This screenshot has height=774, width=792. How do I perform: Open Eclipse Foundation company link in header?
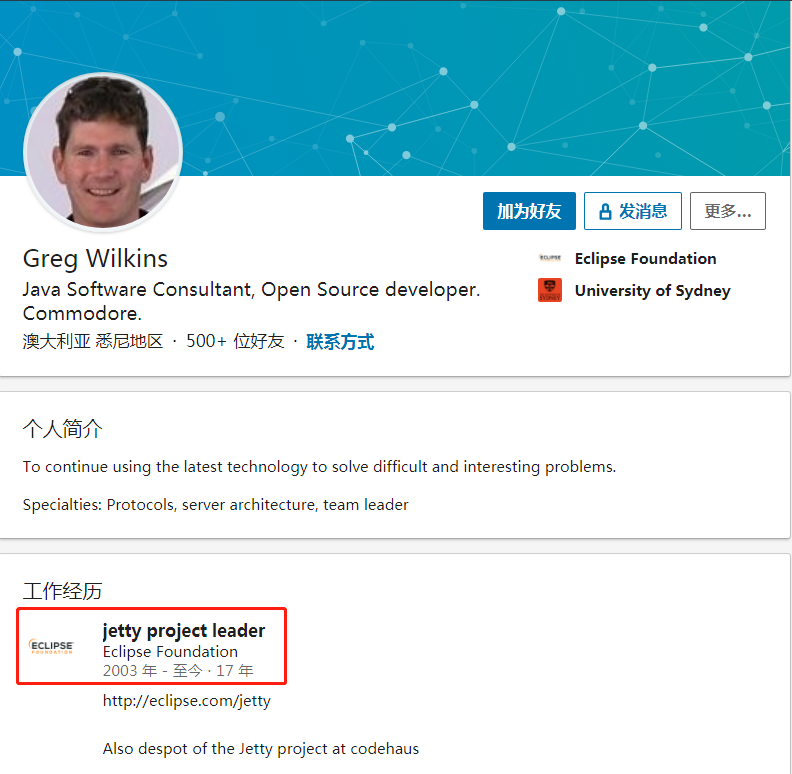coord(645,259)
